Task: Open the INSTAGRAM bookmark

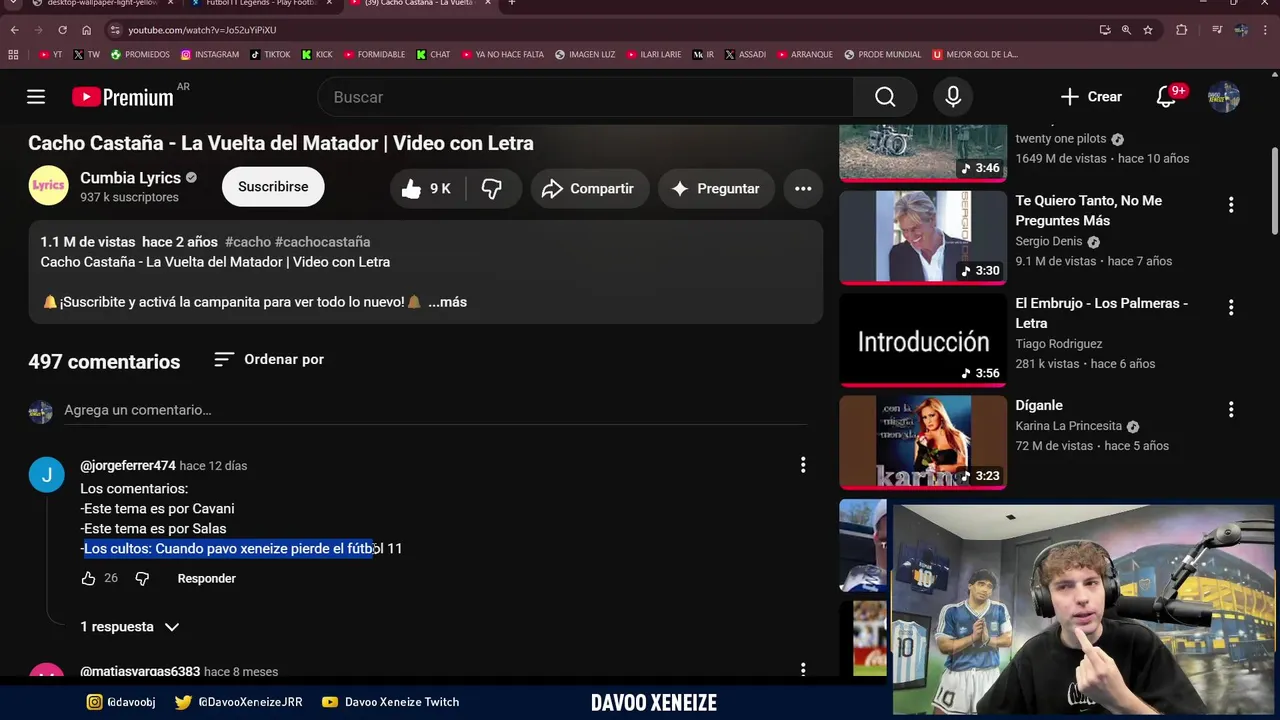Action: click(x=210, y=55)
